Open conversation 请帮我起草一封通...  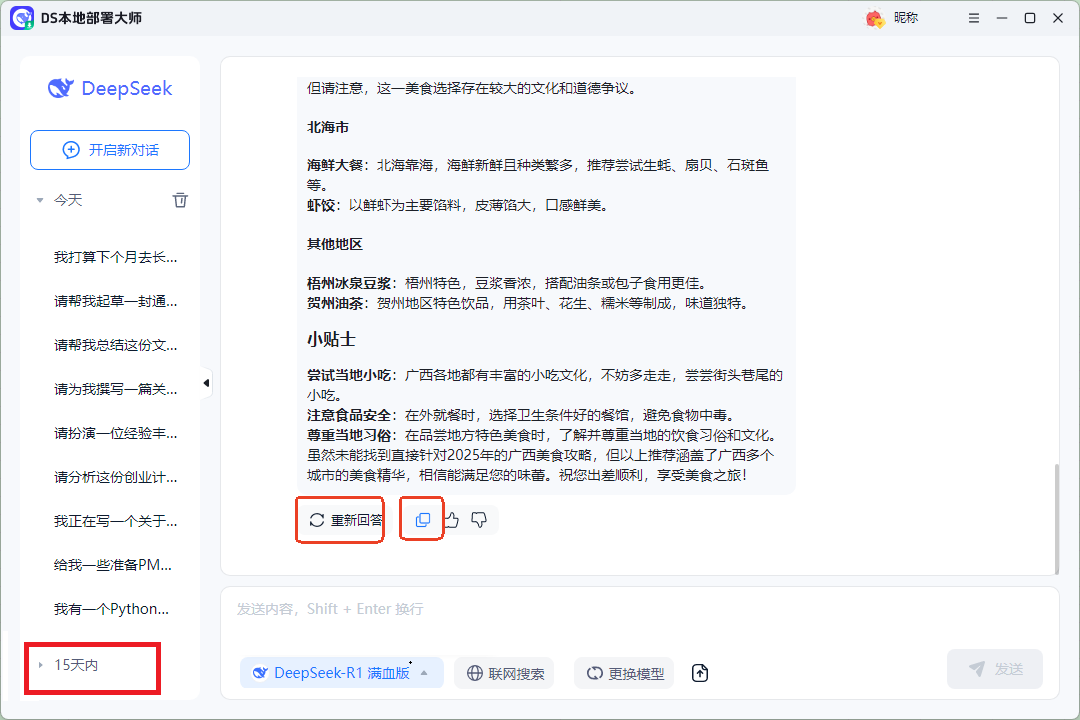116,301
